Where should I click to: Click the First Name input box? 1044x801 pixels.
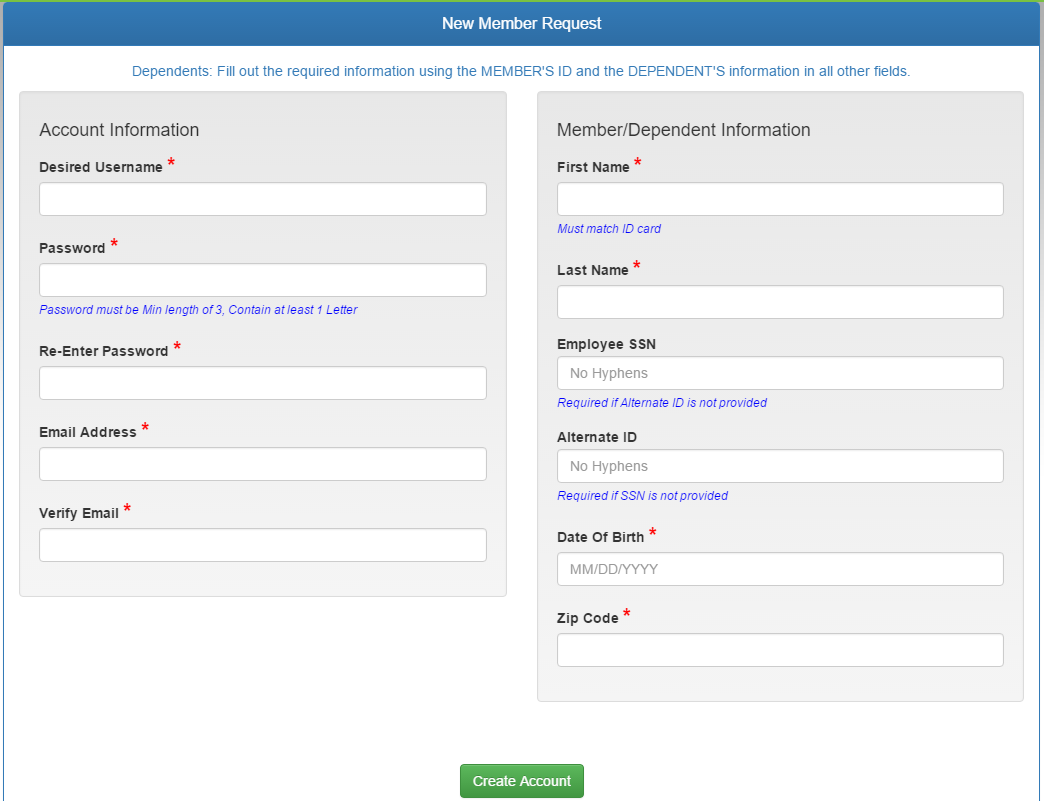[780, 199]
